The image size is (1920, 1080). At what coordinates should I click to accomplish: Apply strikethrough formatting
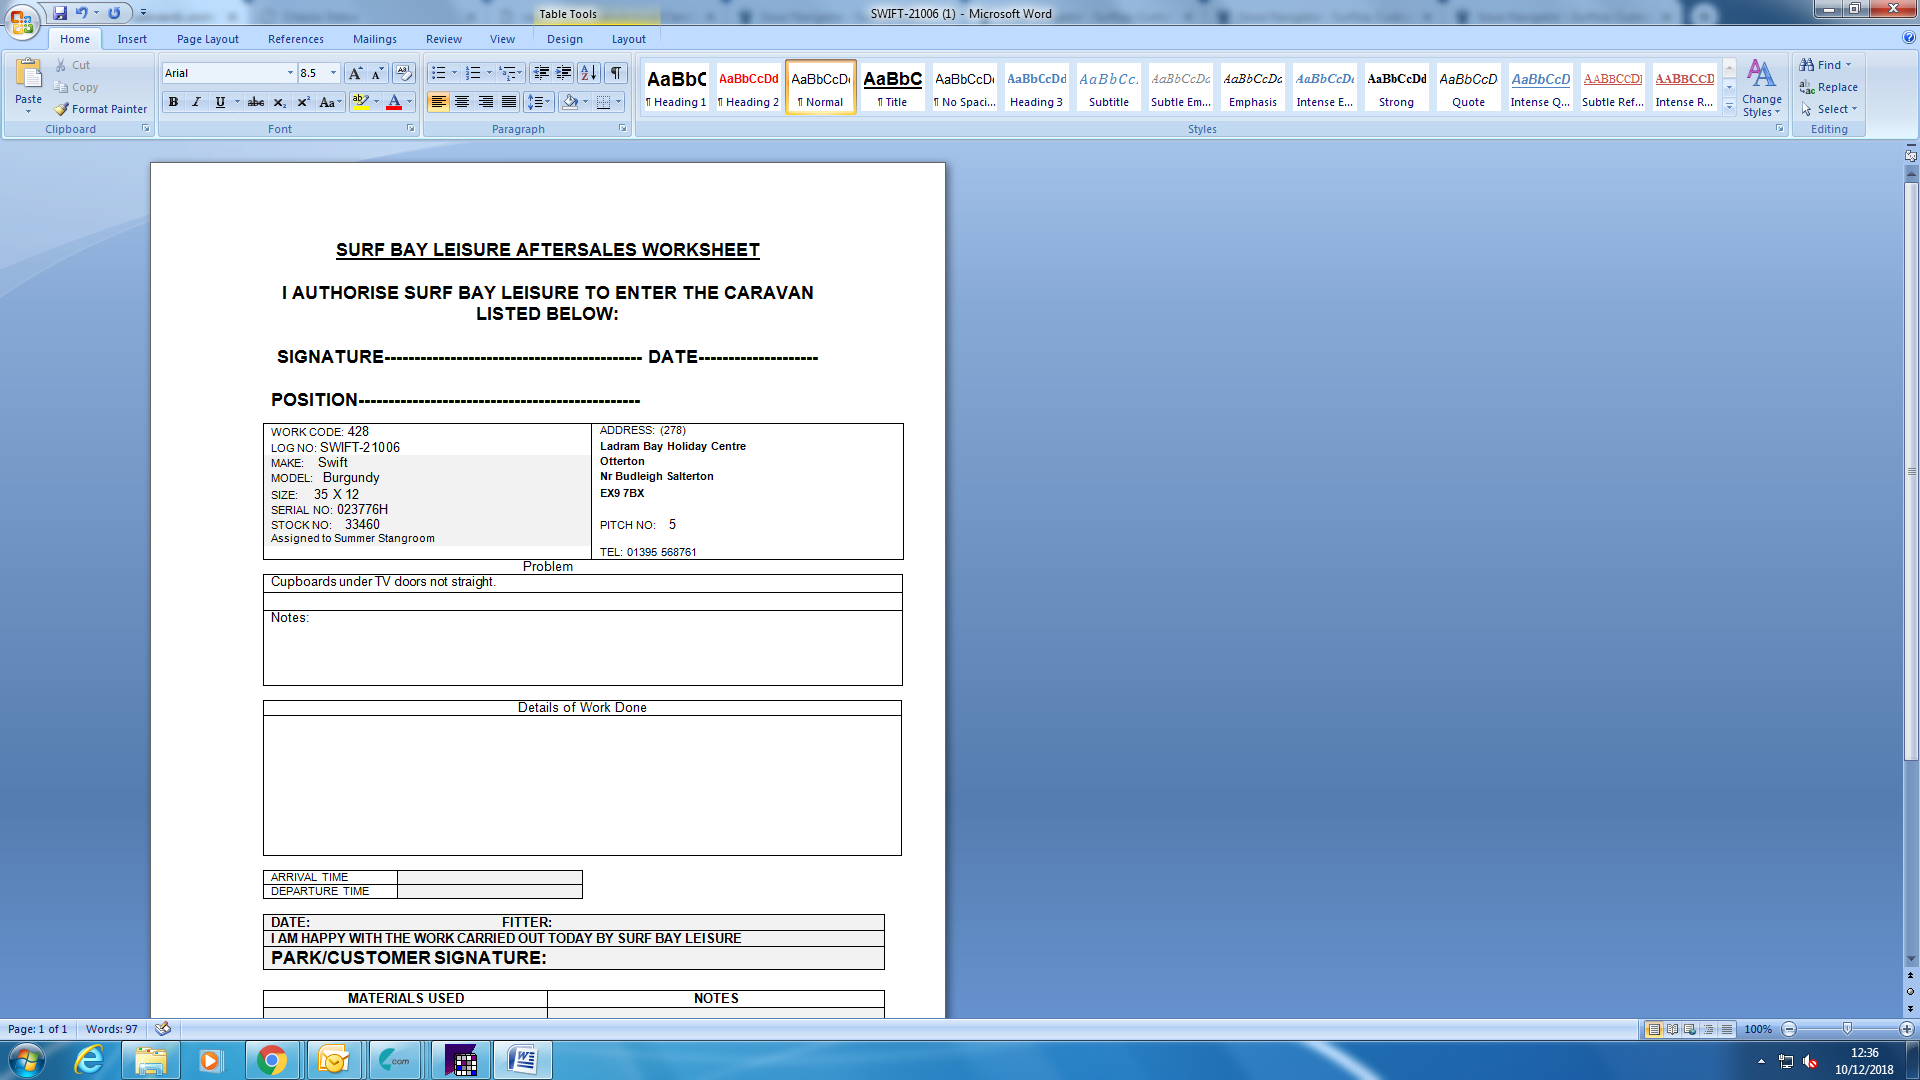click(x=256, y=102)
